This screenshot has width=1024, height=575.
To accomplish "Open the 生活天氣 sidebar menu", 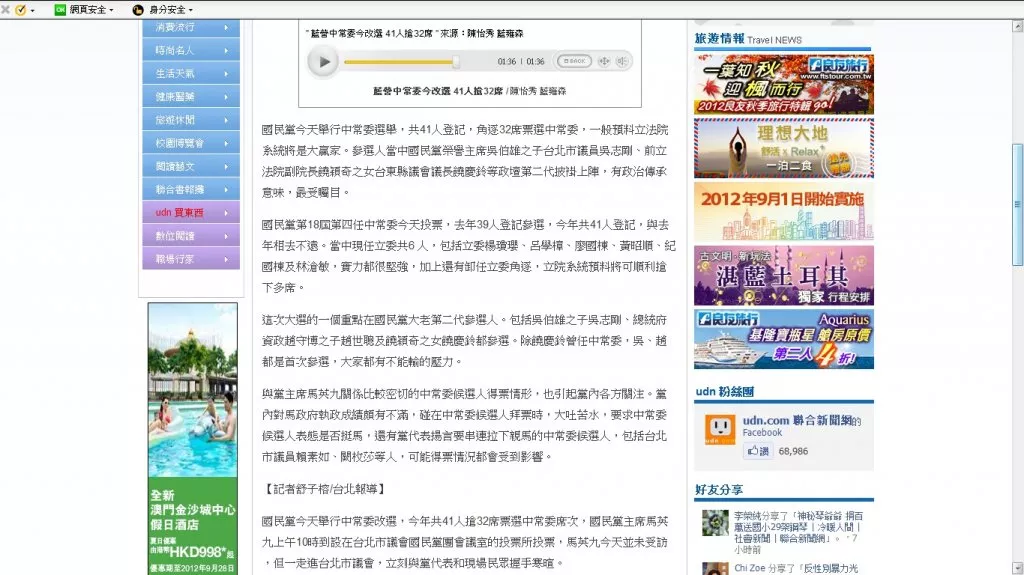I will [x=191, y=74].
